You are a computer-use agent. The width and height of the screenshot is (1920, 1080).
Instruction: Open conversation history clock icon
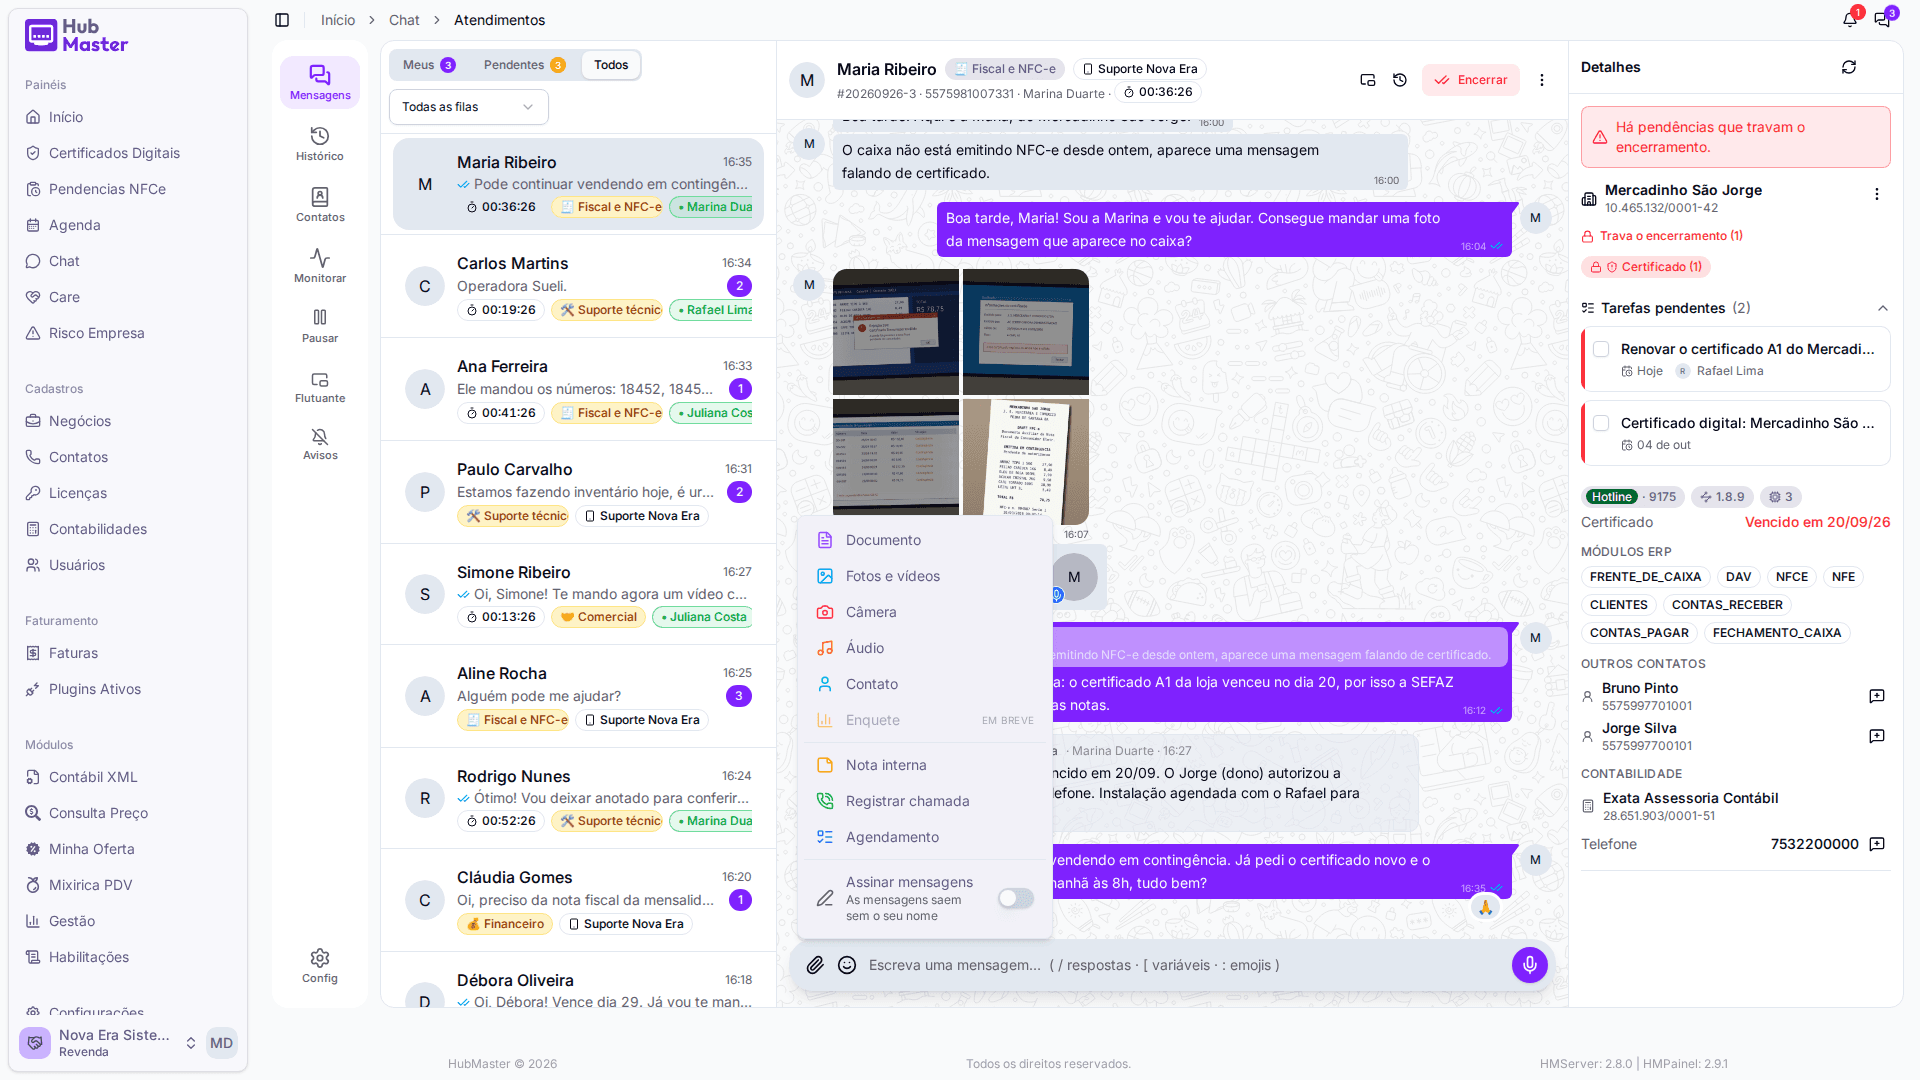[1400, 80]
